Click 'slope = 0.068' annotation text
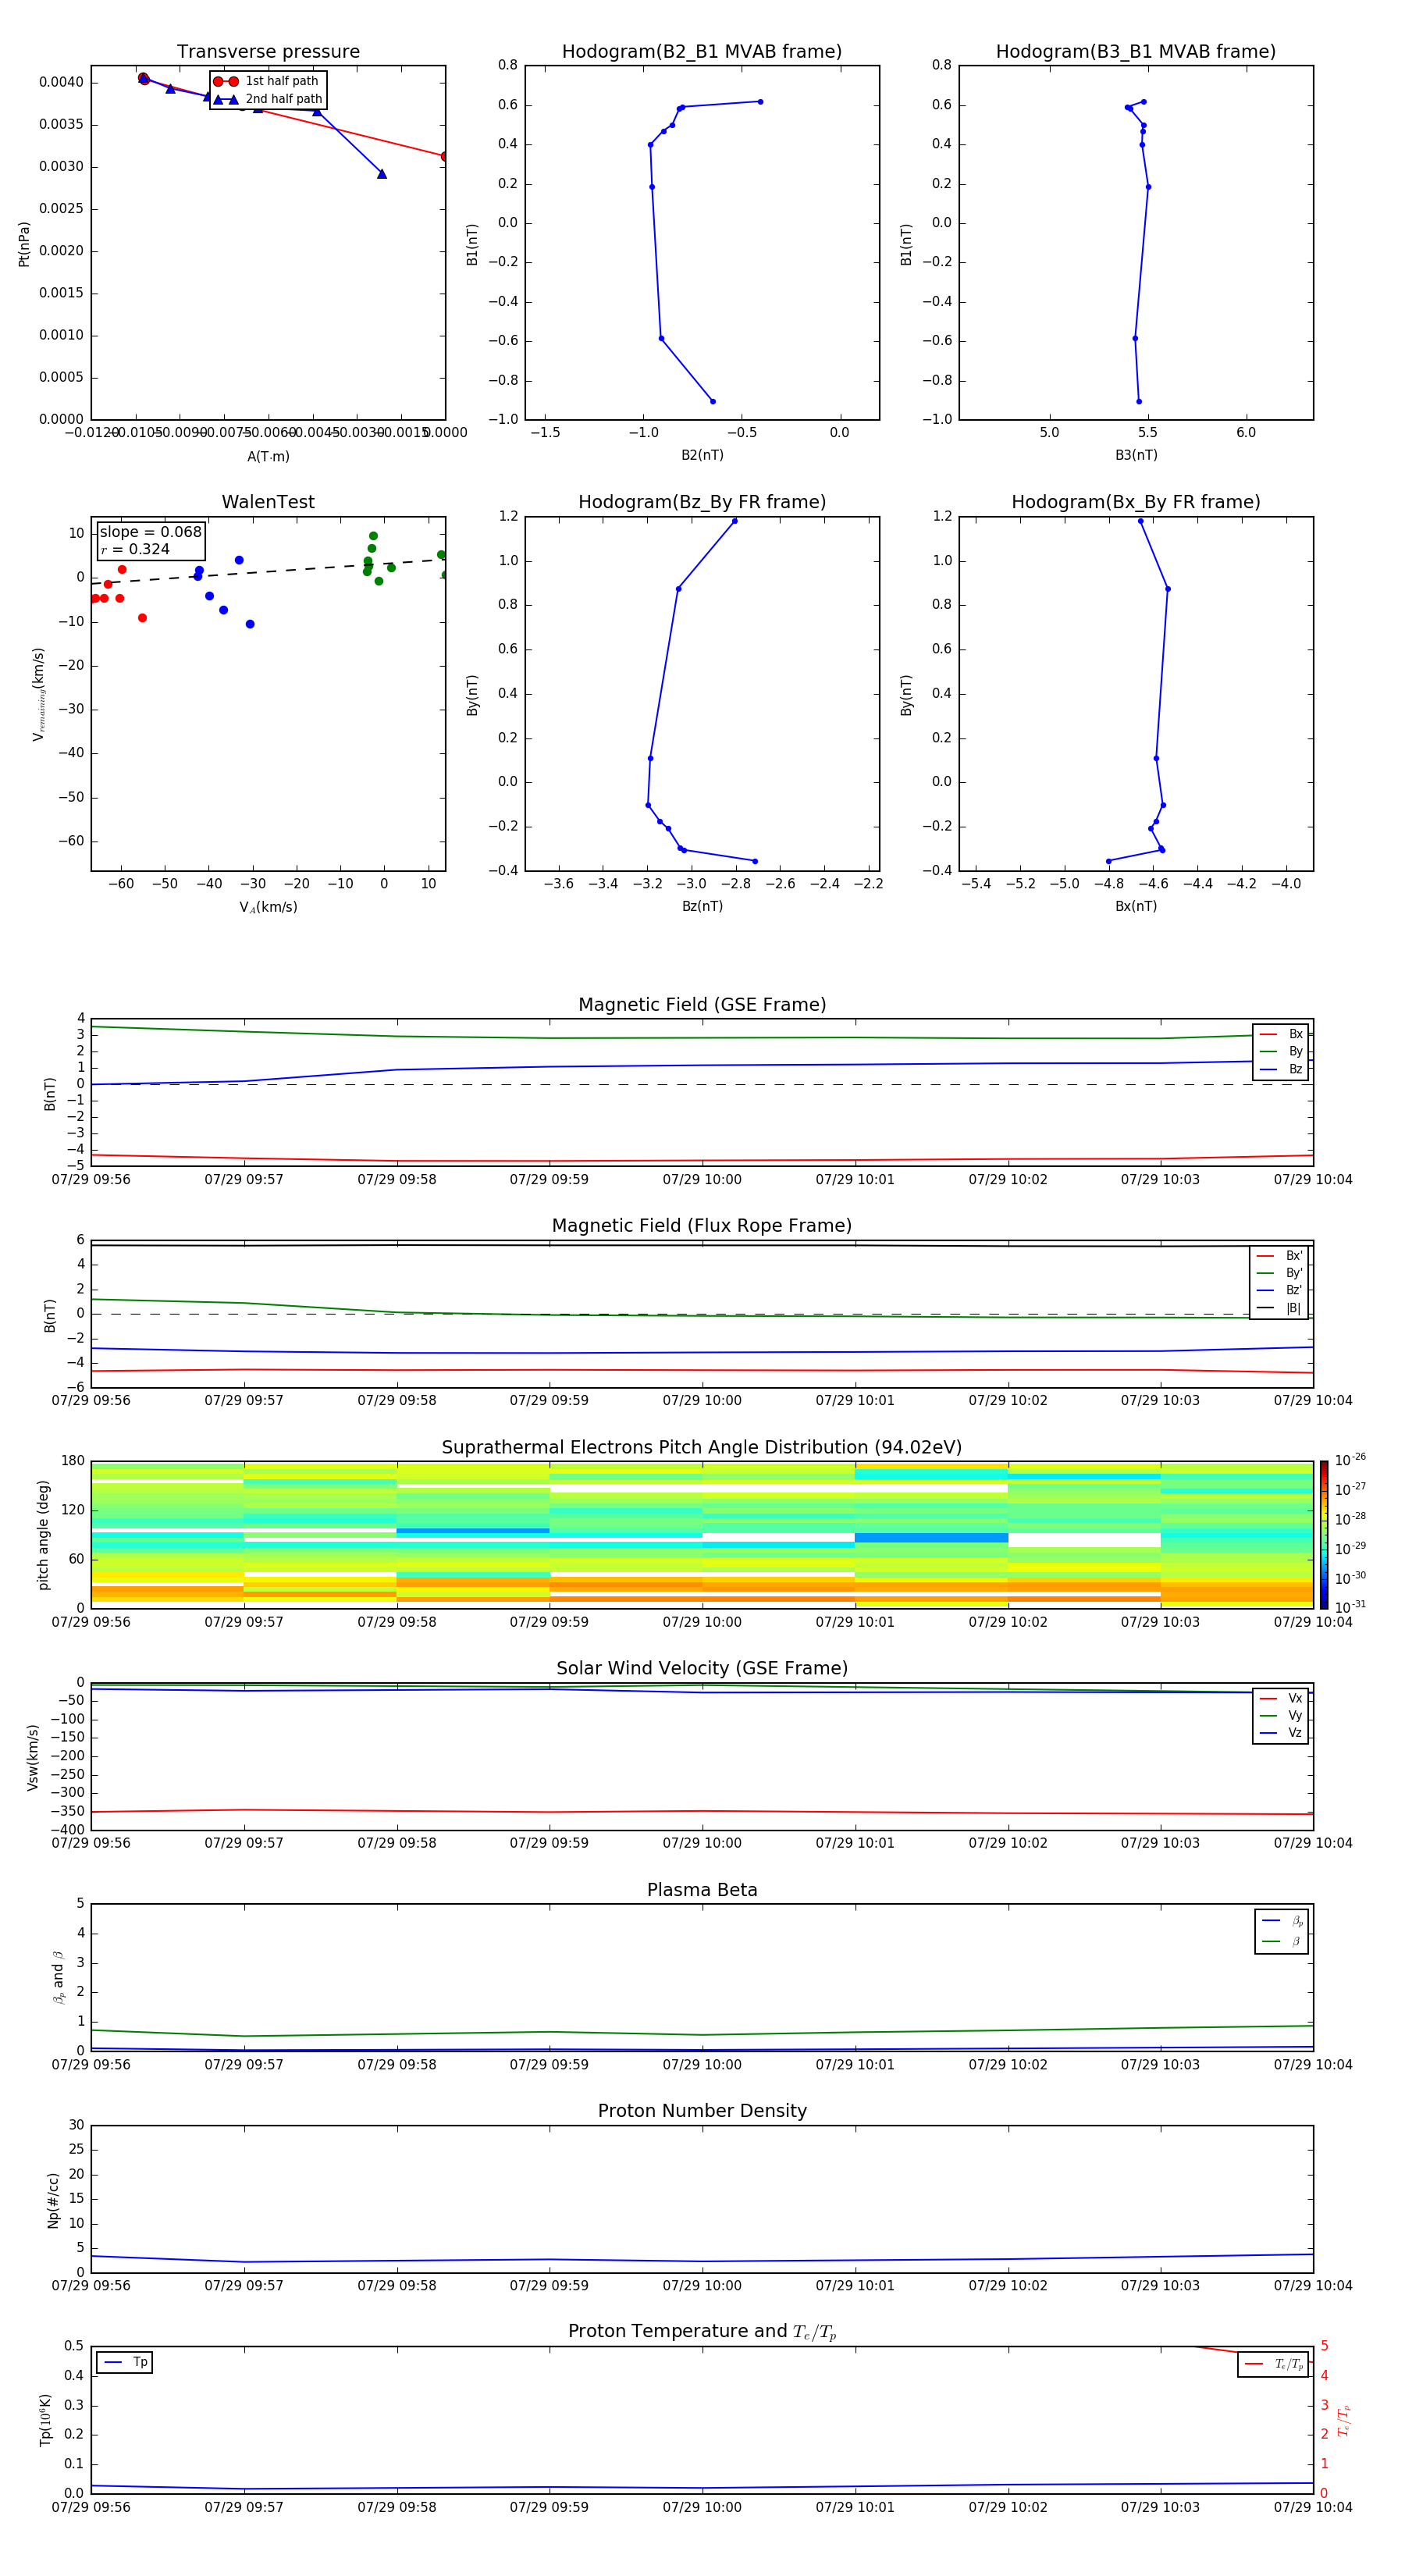The height and width of the screenshot is (2576, 1405). coord(150,532)
